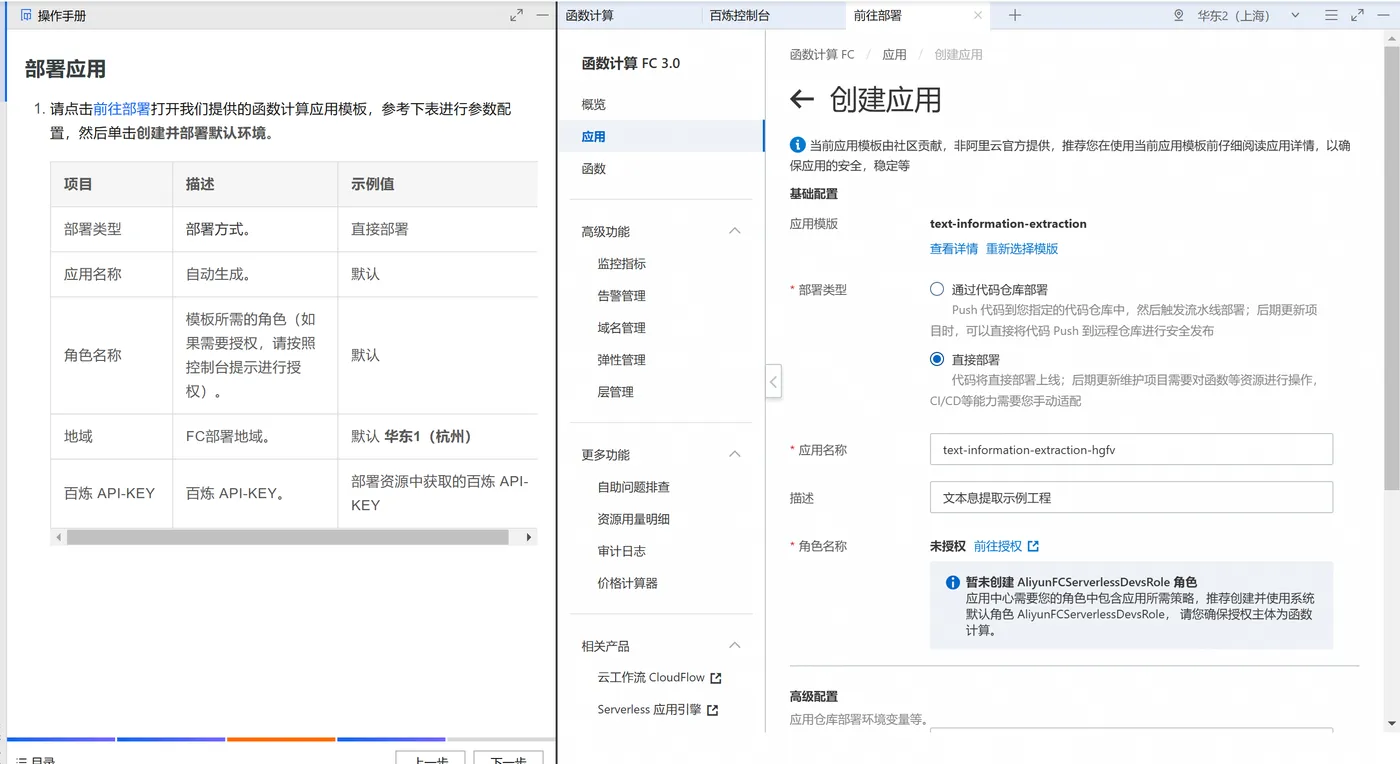Click the new tab plus icon
Screen dimensions: 1400x764
(x=1015, y=15)
